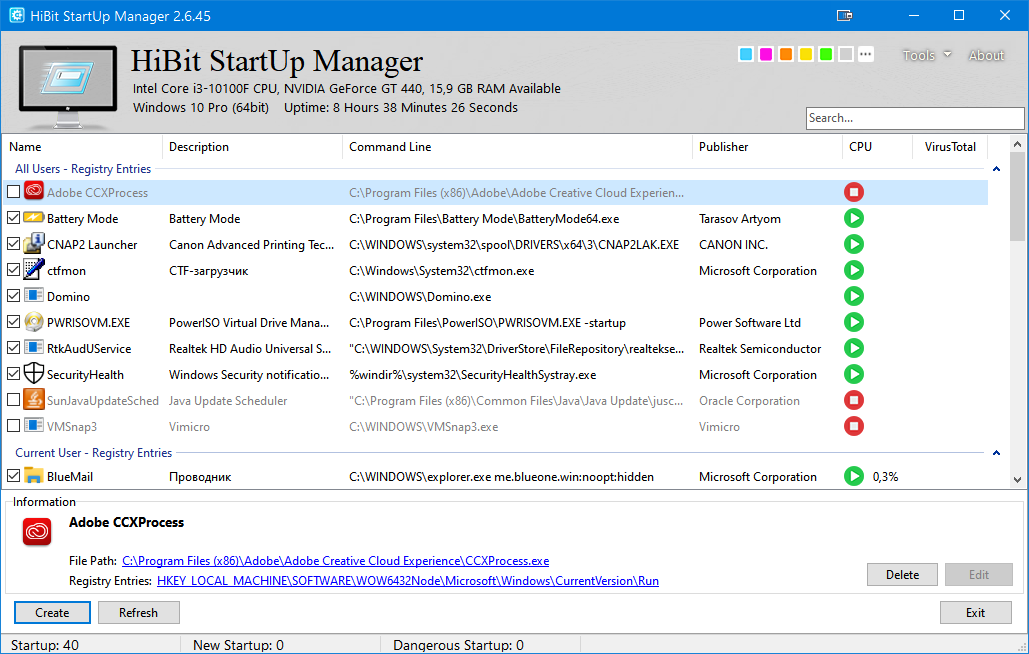Screen dimensions: 1029x654
Task: Sort by the Publisher column header
Action: tap(767, 147)
